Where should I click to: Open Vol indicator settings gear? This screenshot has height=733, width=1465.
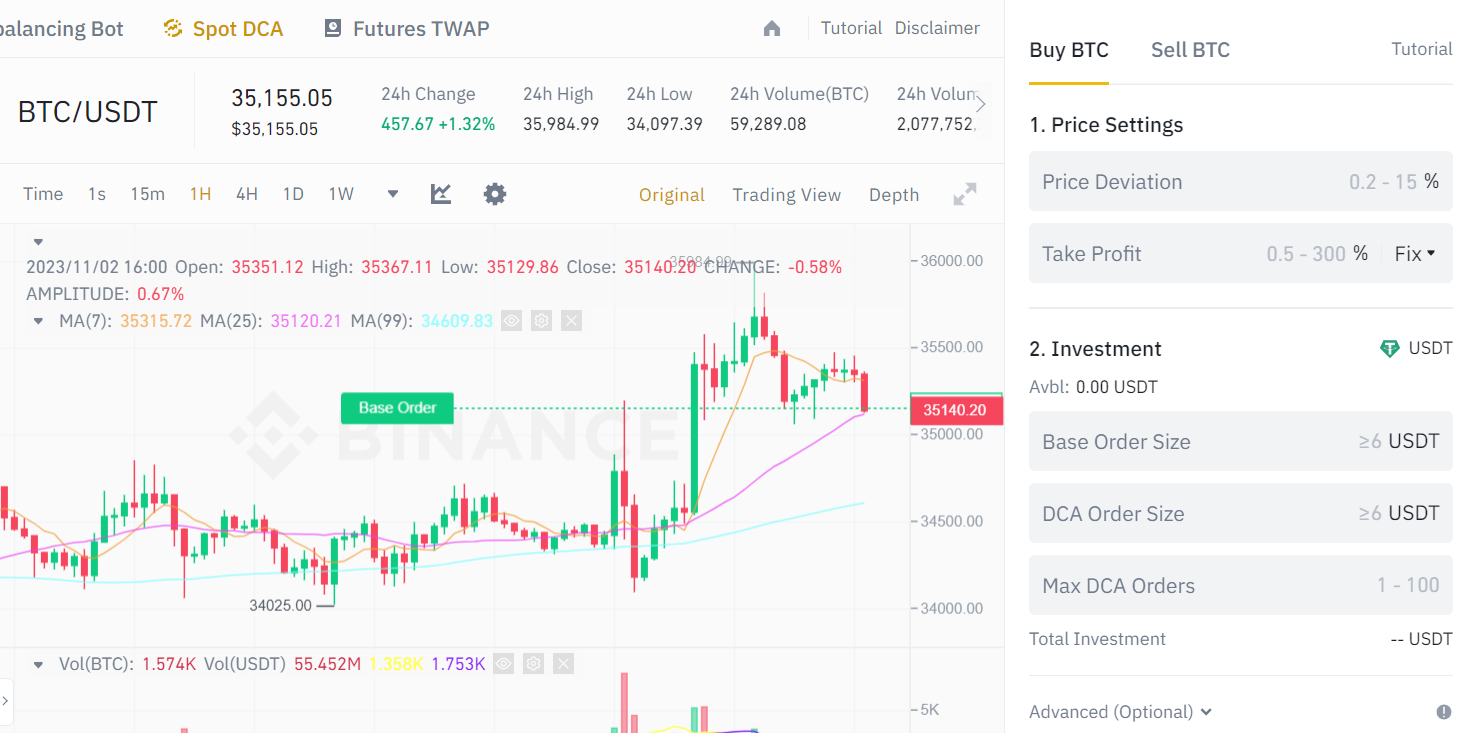pyautogui.click(x=533, y=663)
